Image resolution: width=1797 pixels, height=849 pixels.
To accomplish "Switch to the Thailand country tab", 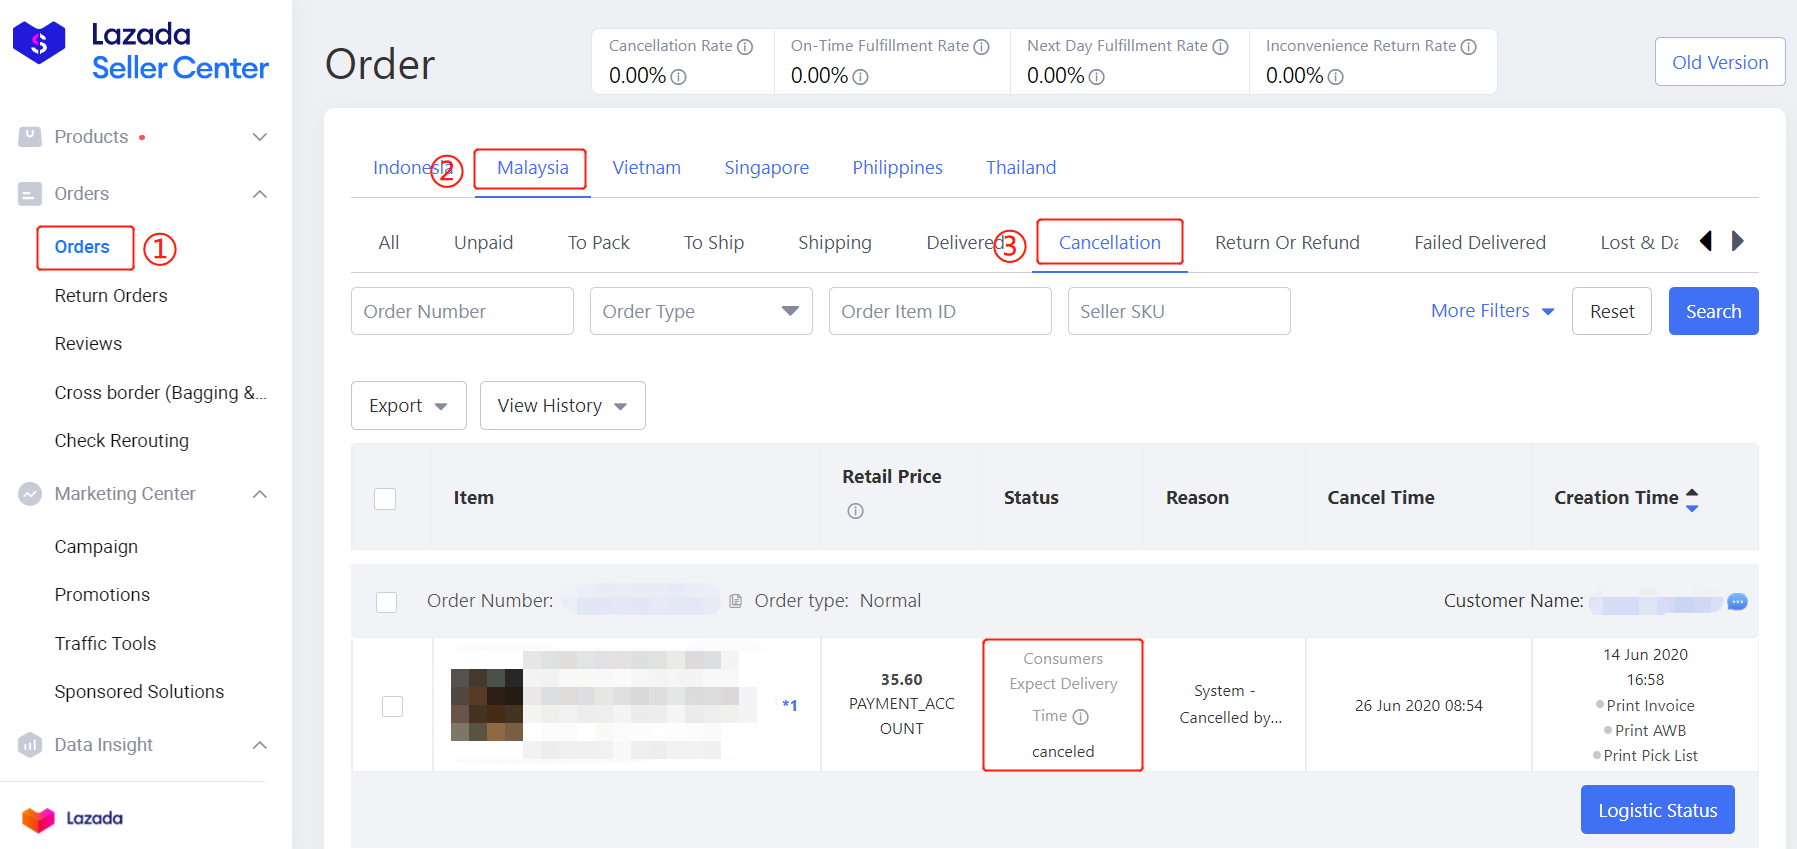I will click(1021, 168).
